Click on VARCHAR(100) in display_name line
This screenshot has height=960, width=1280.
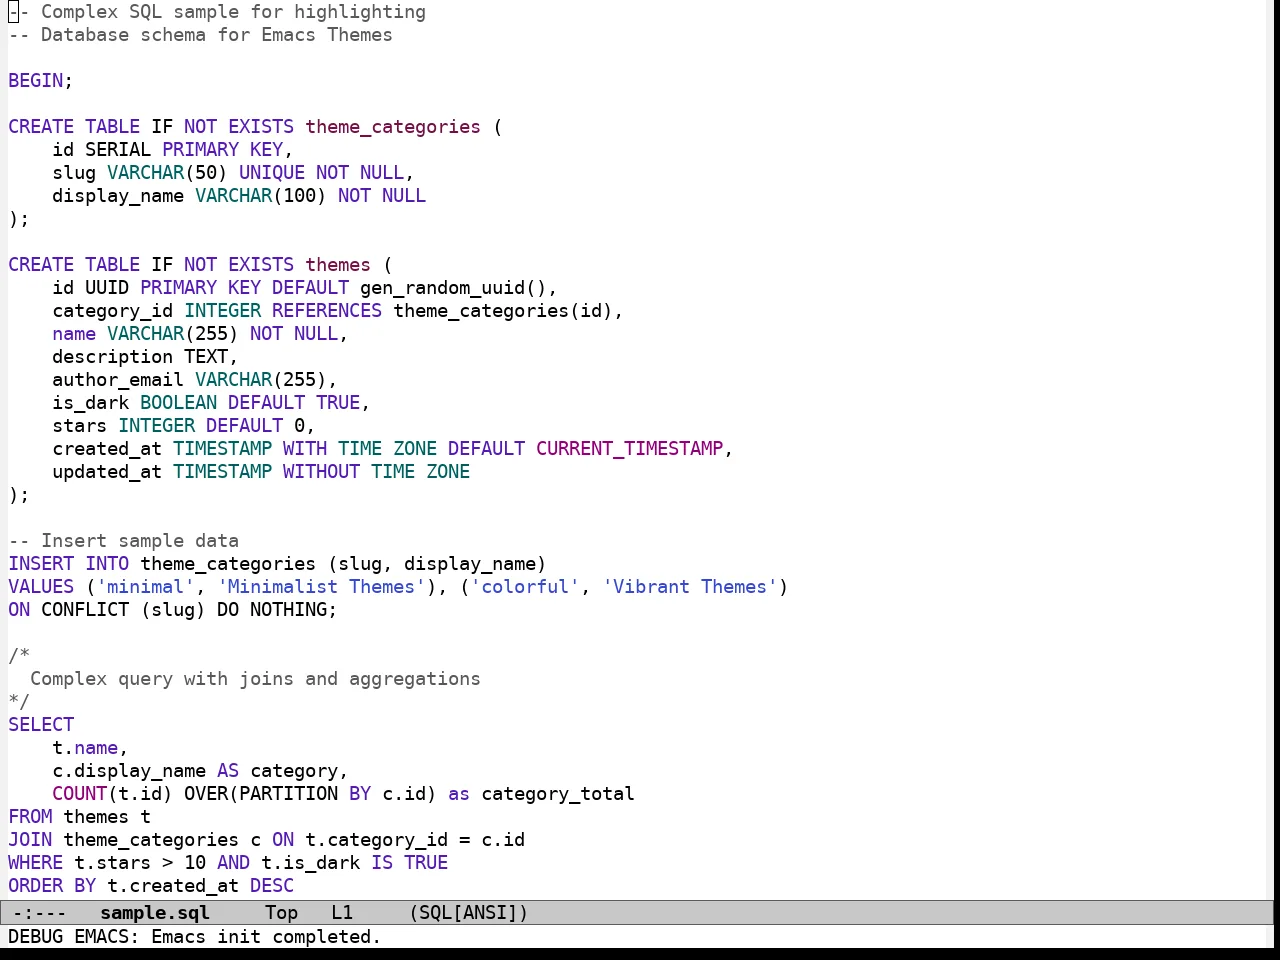pyautogui.click(x=261, y=196)
